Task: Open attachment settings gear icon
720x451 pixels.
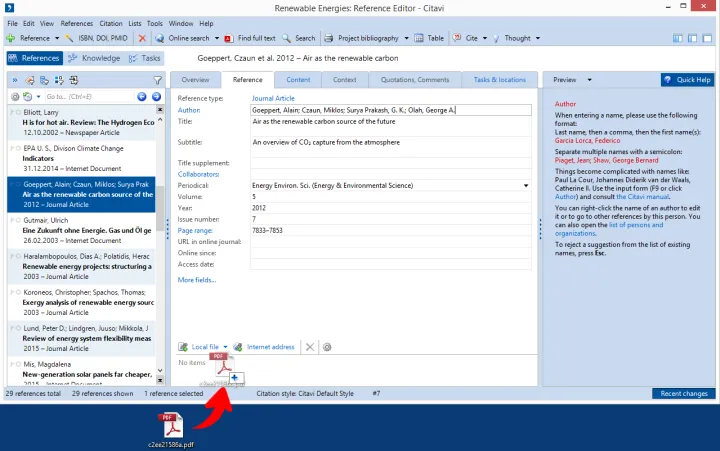Action: 327,347
